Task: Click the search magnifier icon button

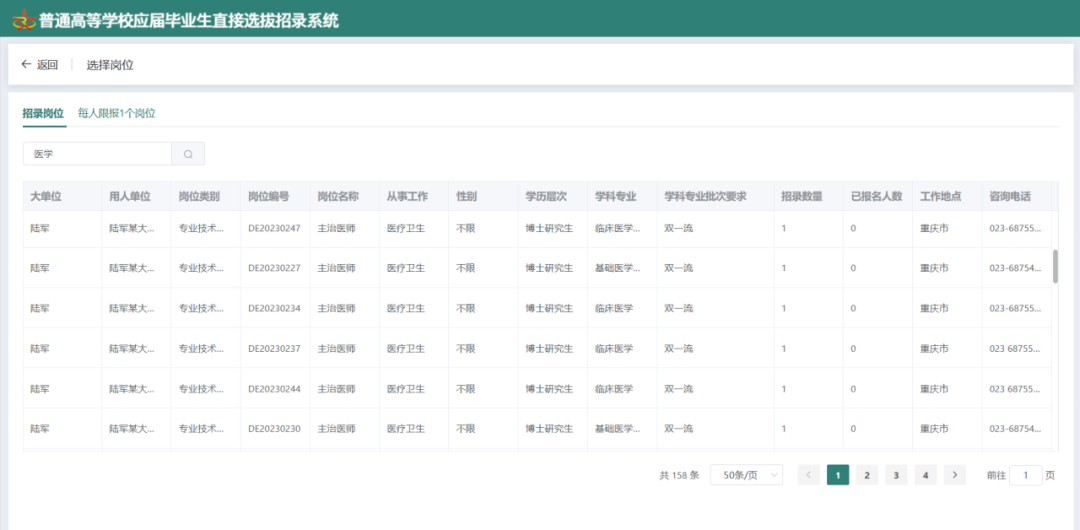Action: click(x=188, y=154)
